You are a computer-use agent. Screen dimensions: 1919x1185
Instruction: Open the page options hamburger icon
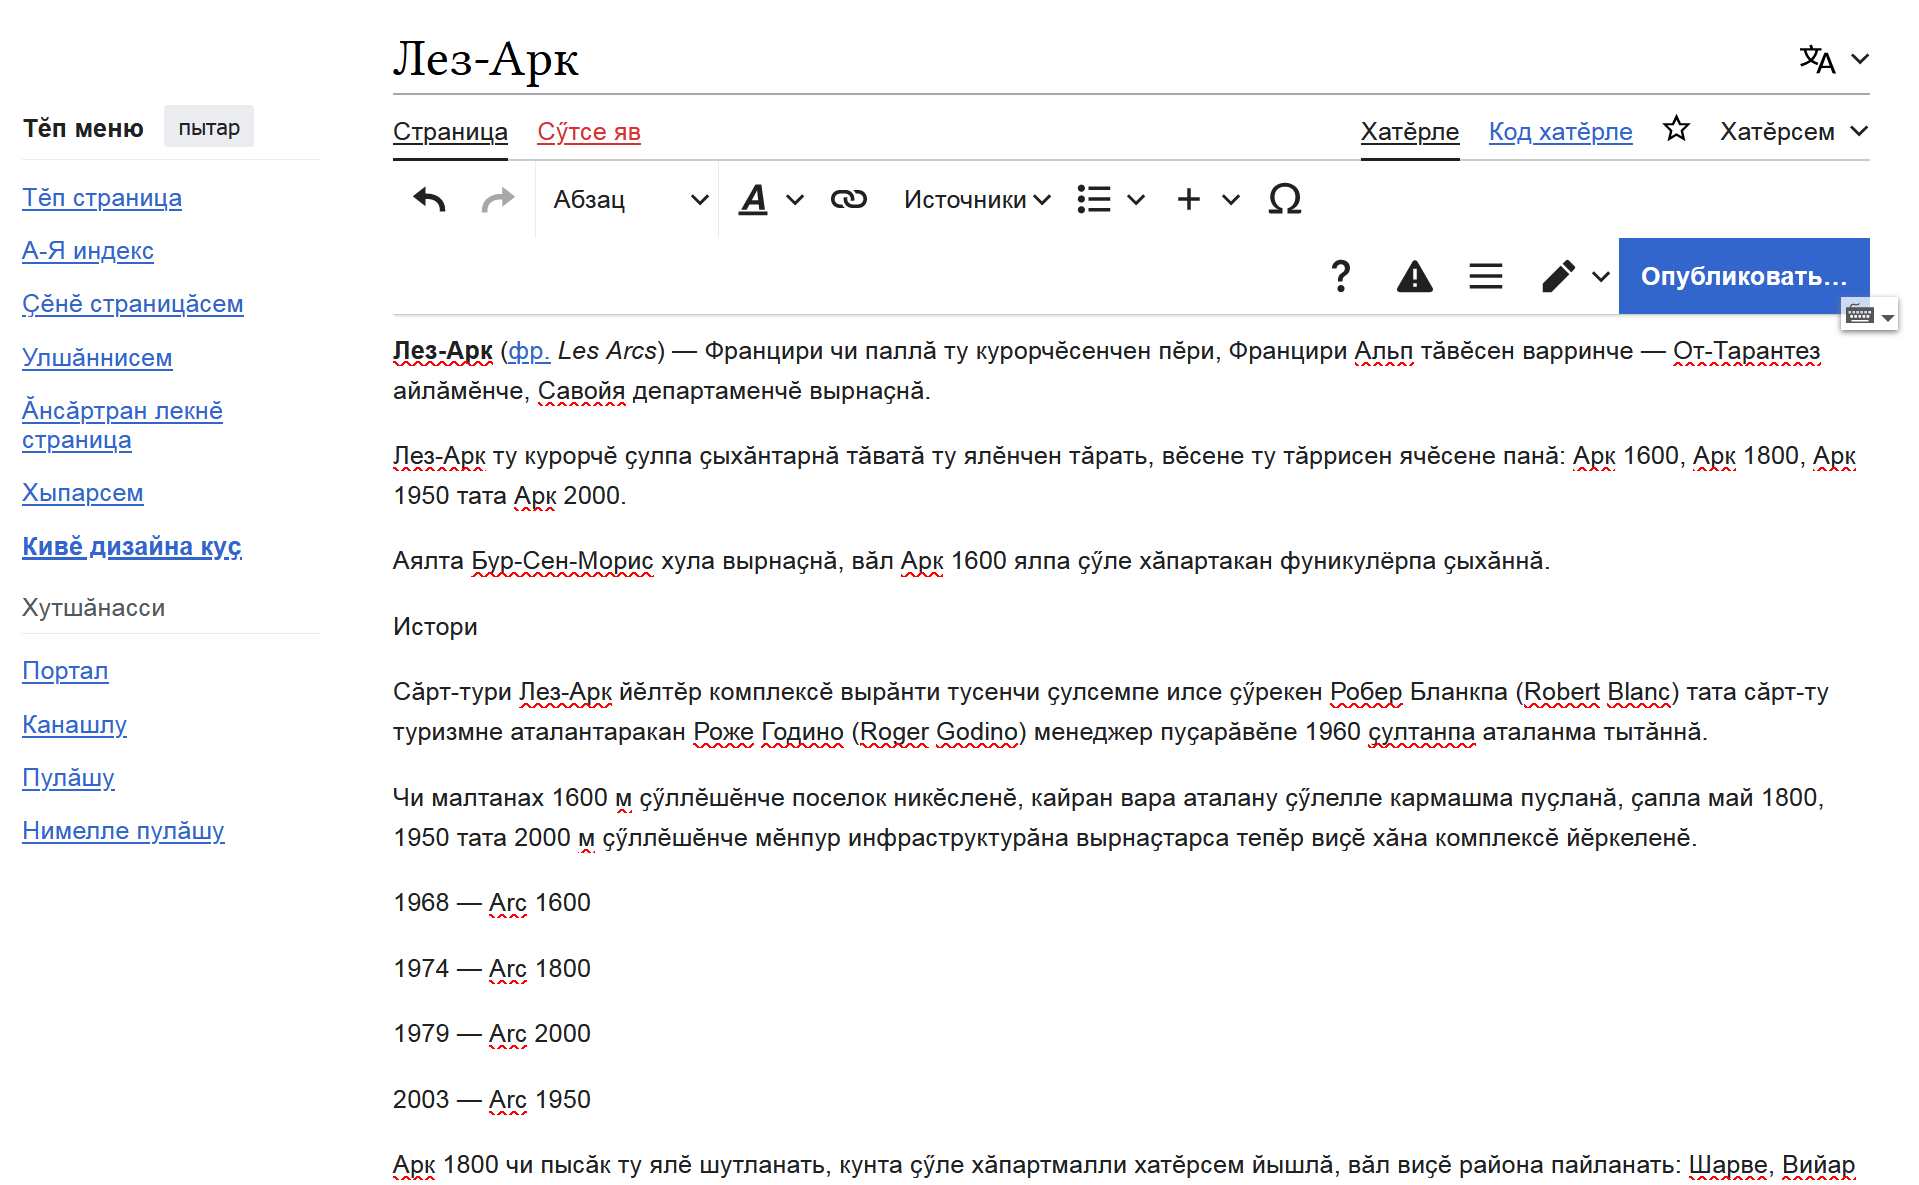[x=1485, y=276]
